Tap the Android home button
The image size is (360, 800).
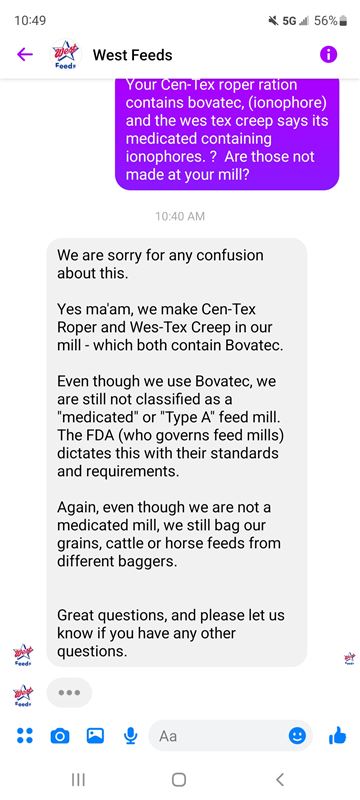click(179, 779)
